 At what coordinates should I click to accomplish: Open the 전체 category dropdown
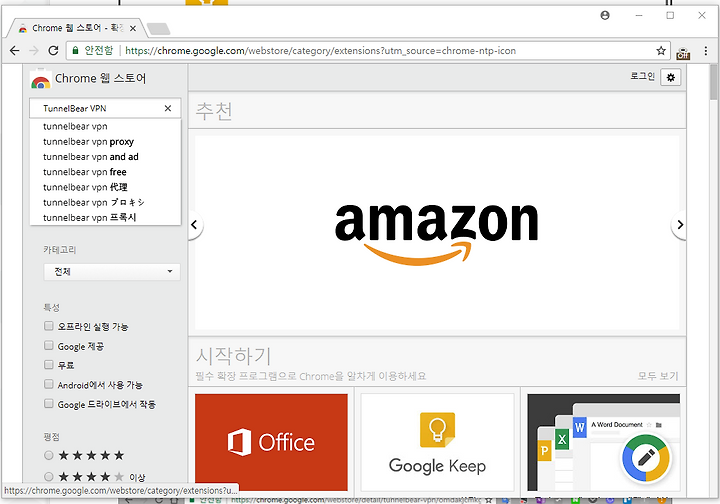point(112,272)
